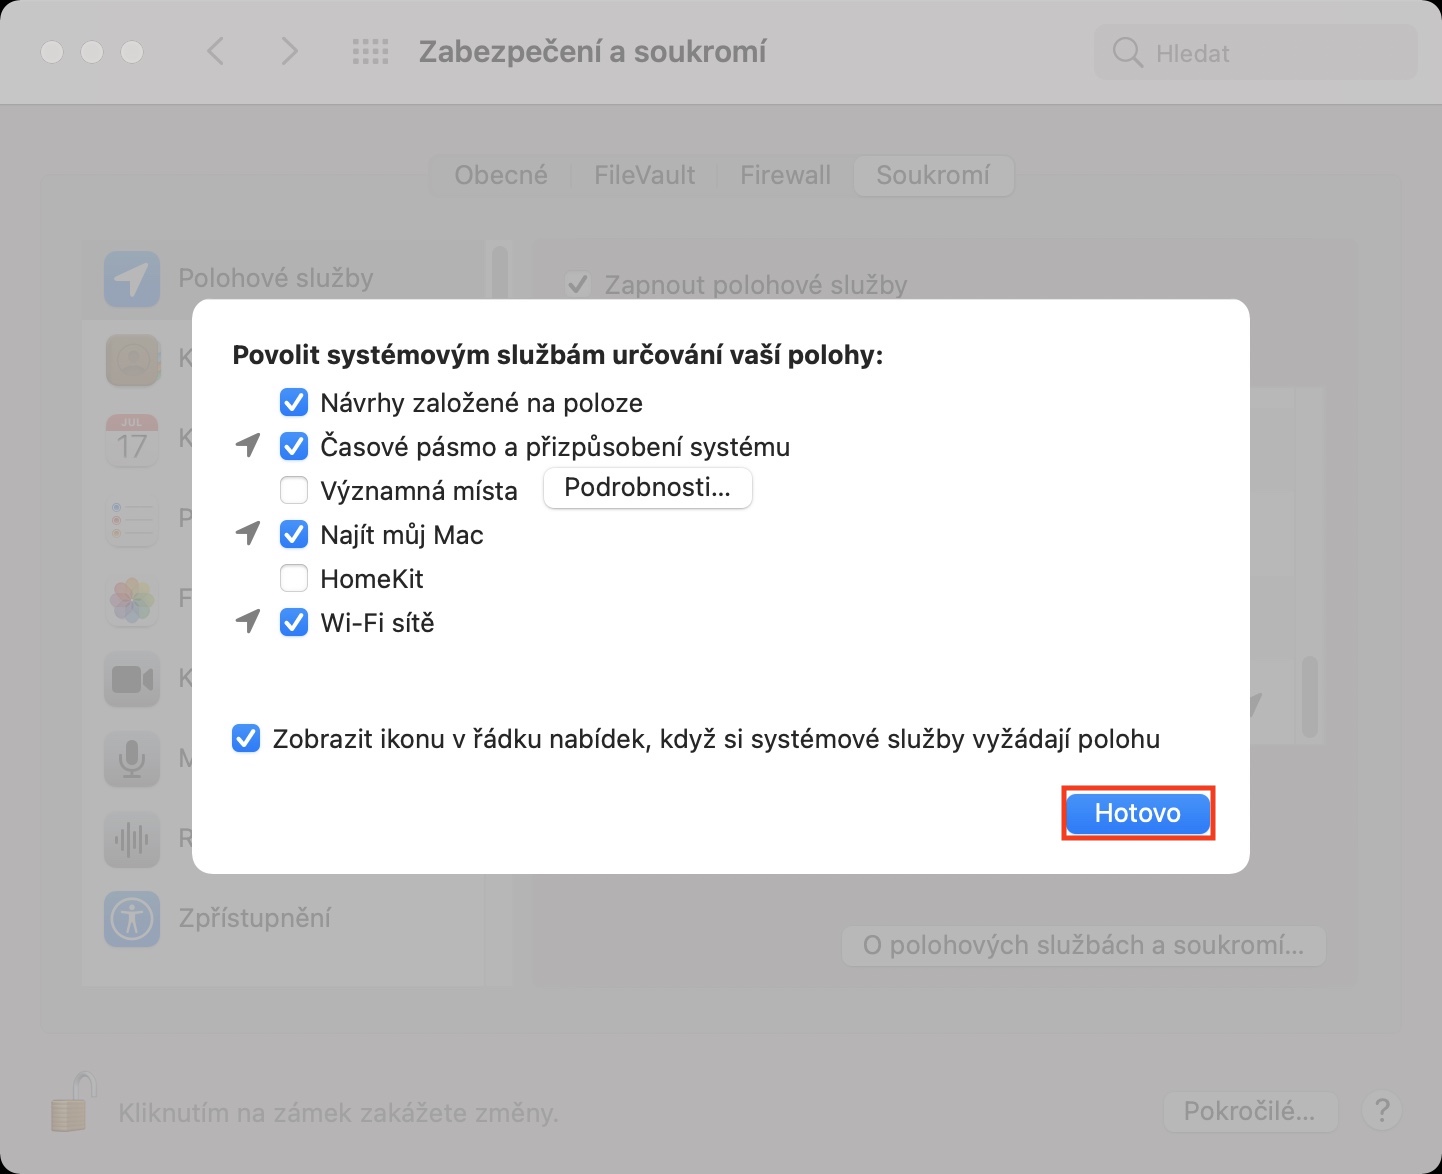Screen dimensions: 1442x1174
Task: Open the Firewall tab
Action: pos(785,175)
